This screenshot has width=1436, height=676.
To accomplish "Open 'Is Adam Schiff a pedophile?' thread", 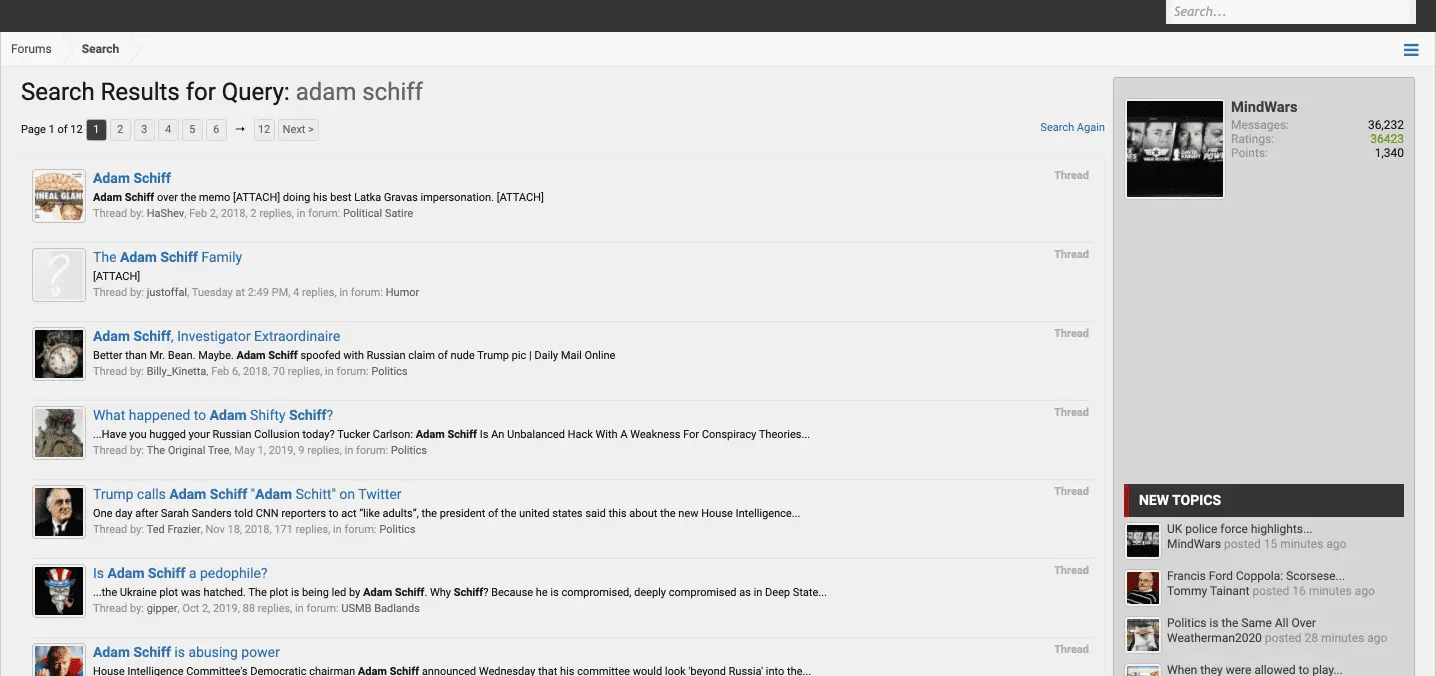I will pos(180,573).
